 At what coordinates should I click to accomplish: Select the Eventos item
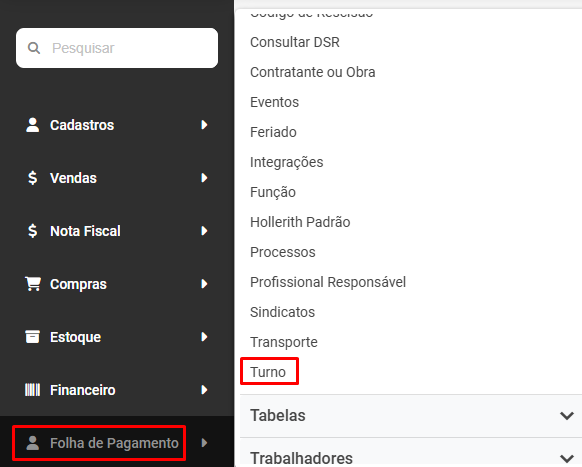tap(275, 102)
